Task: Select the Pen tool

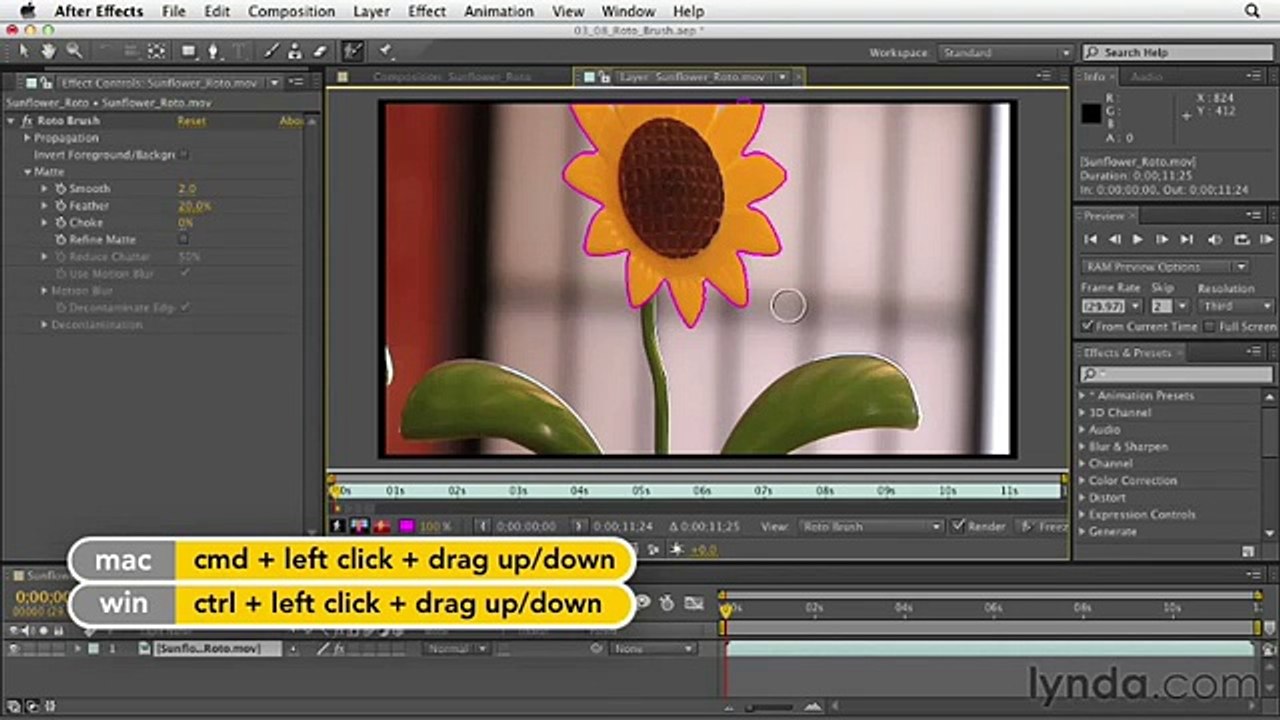Action: 214,51
